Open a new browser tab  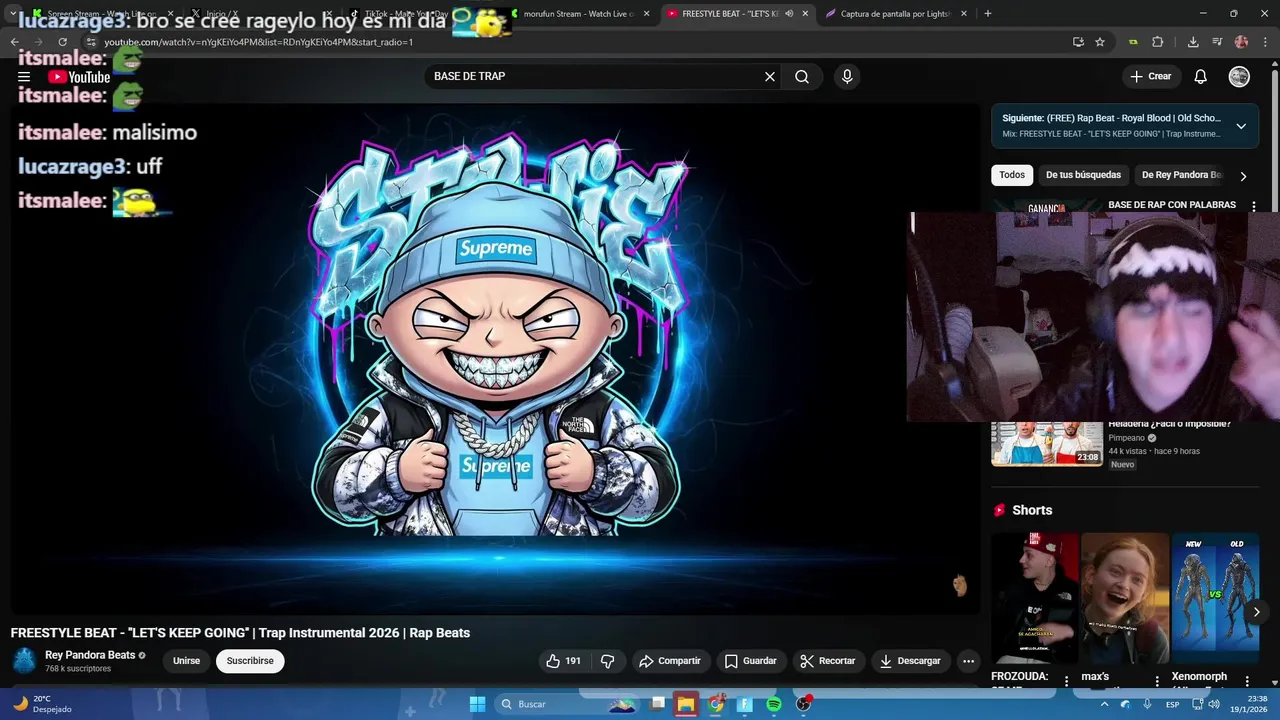coord(988,14)
